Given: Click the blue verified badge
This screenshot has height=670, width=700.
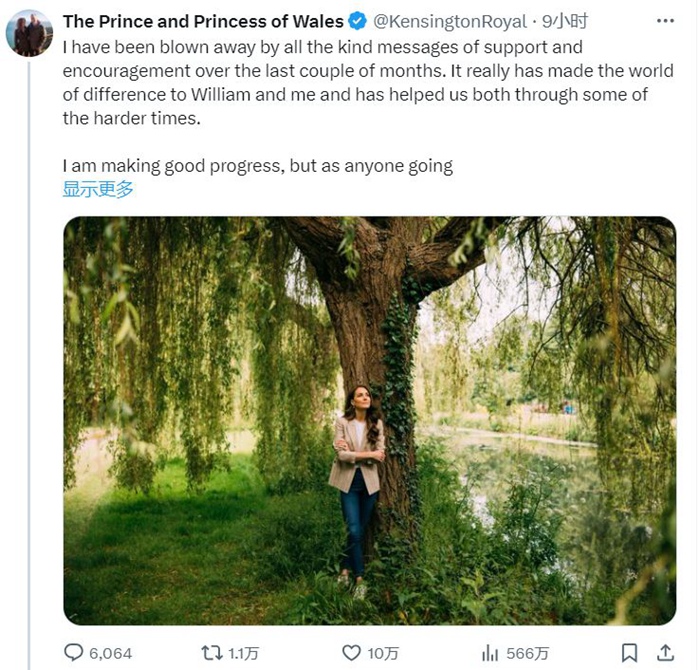Looking at the screenshot, I should pos(358,21).
